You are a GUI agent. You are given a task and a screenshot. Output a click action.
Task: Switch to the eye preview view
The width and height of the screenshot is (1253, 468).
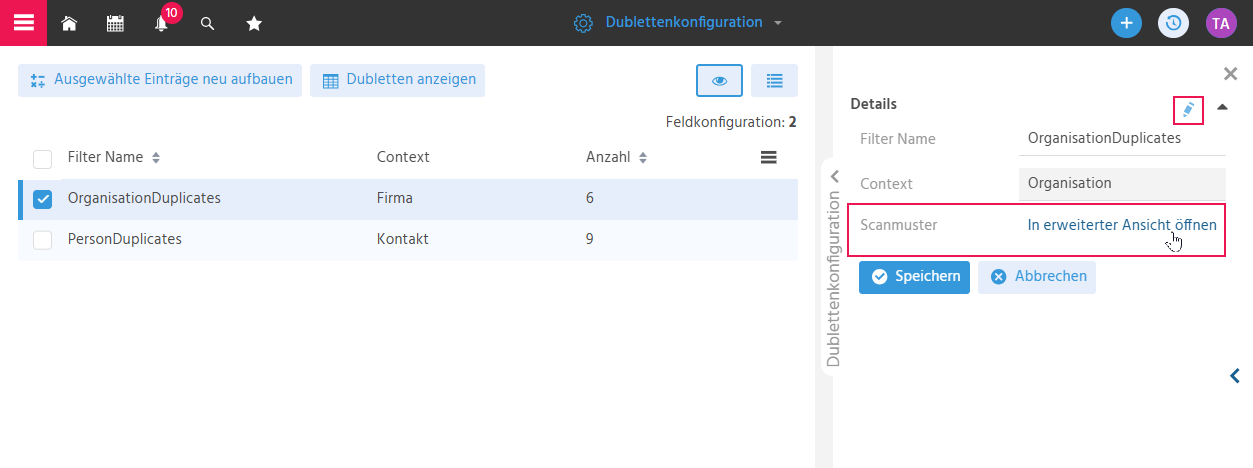click(x=719, y=80)
